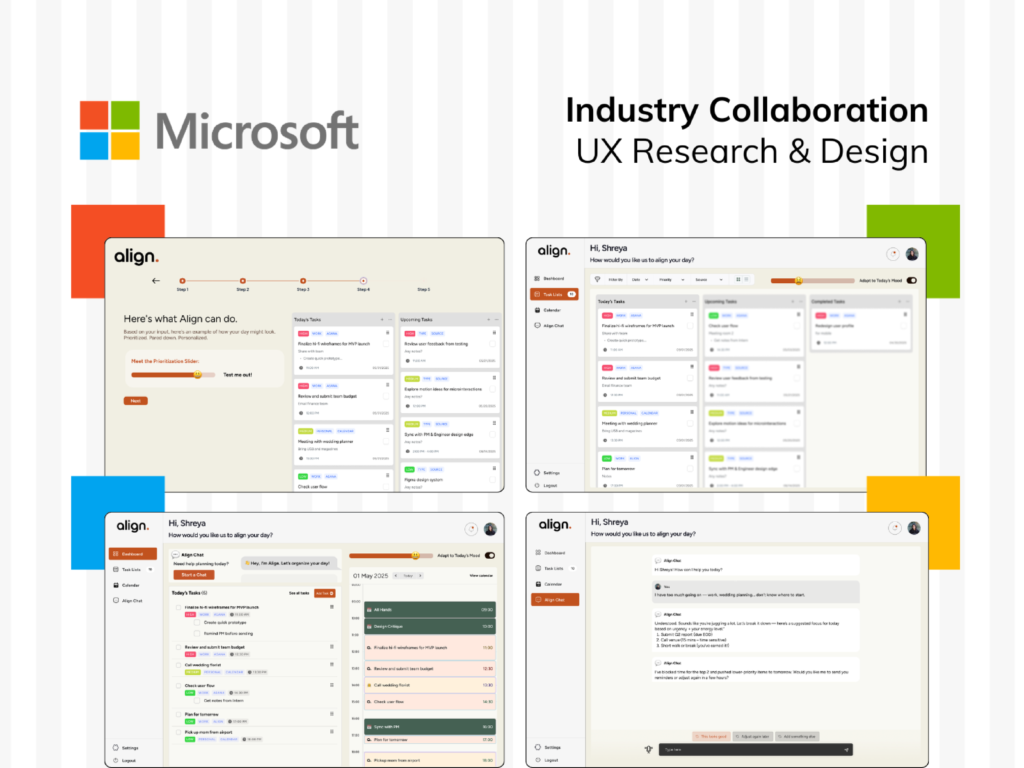Adjust mood slider on task-board screen
This screenshot has width=1024, height=768.
812,280
